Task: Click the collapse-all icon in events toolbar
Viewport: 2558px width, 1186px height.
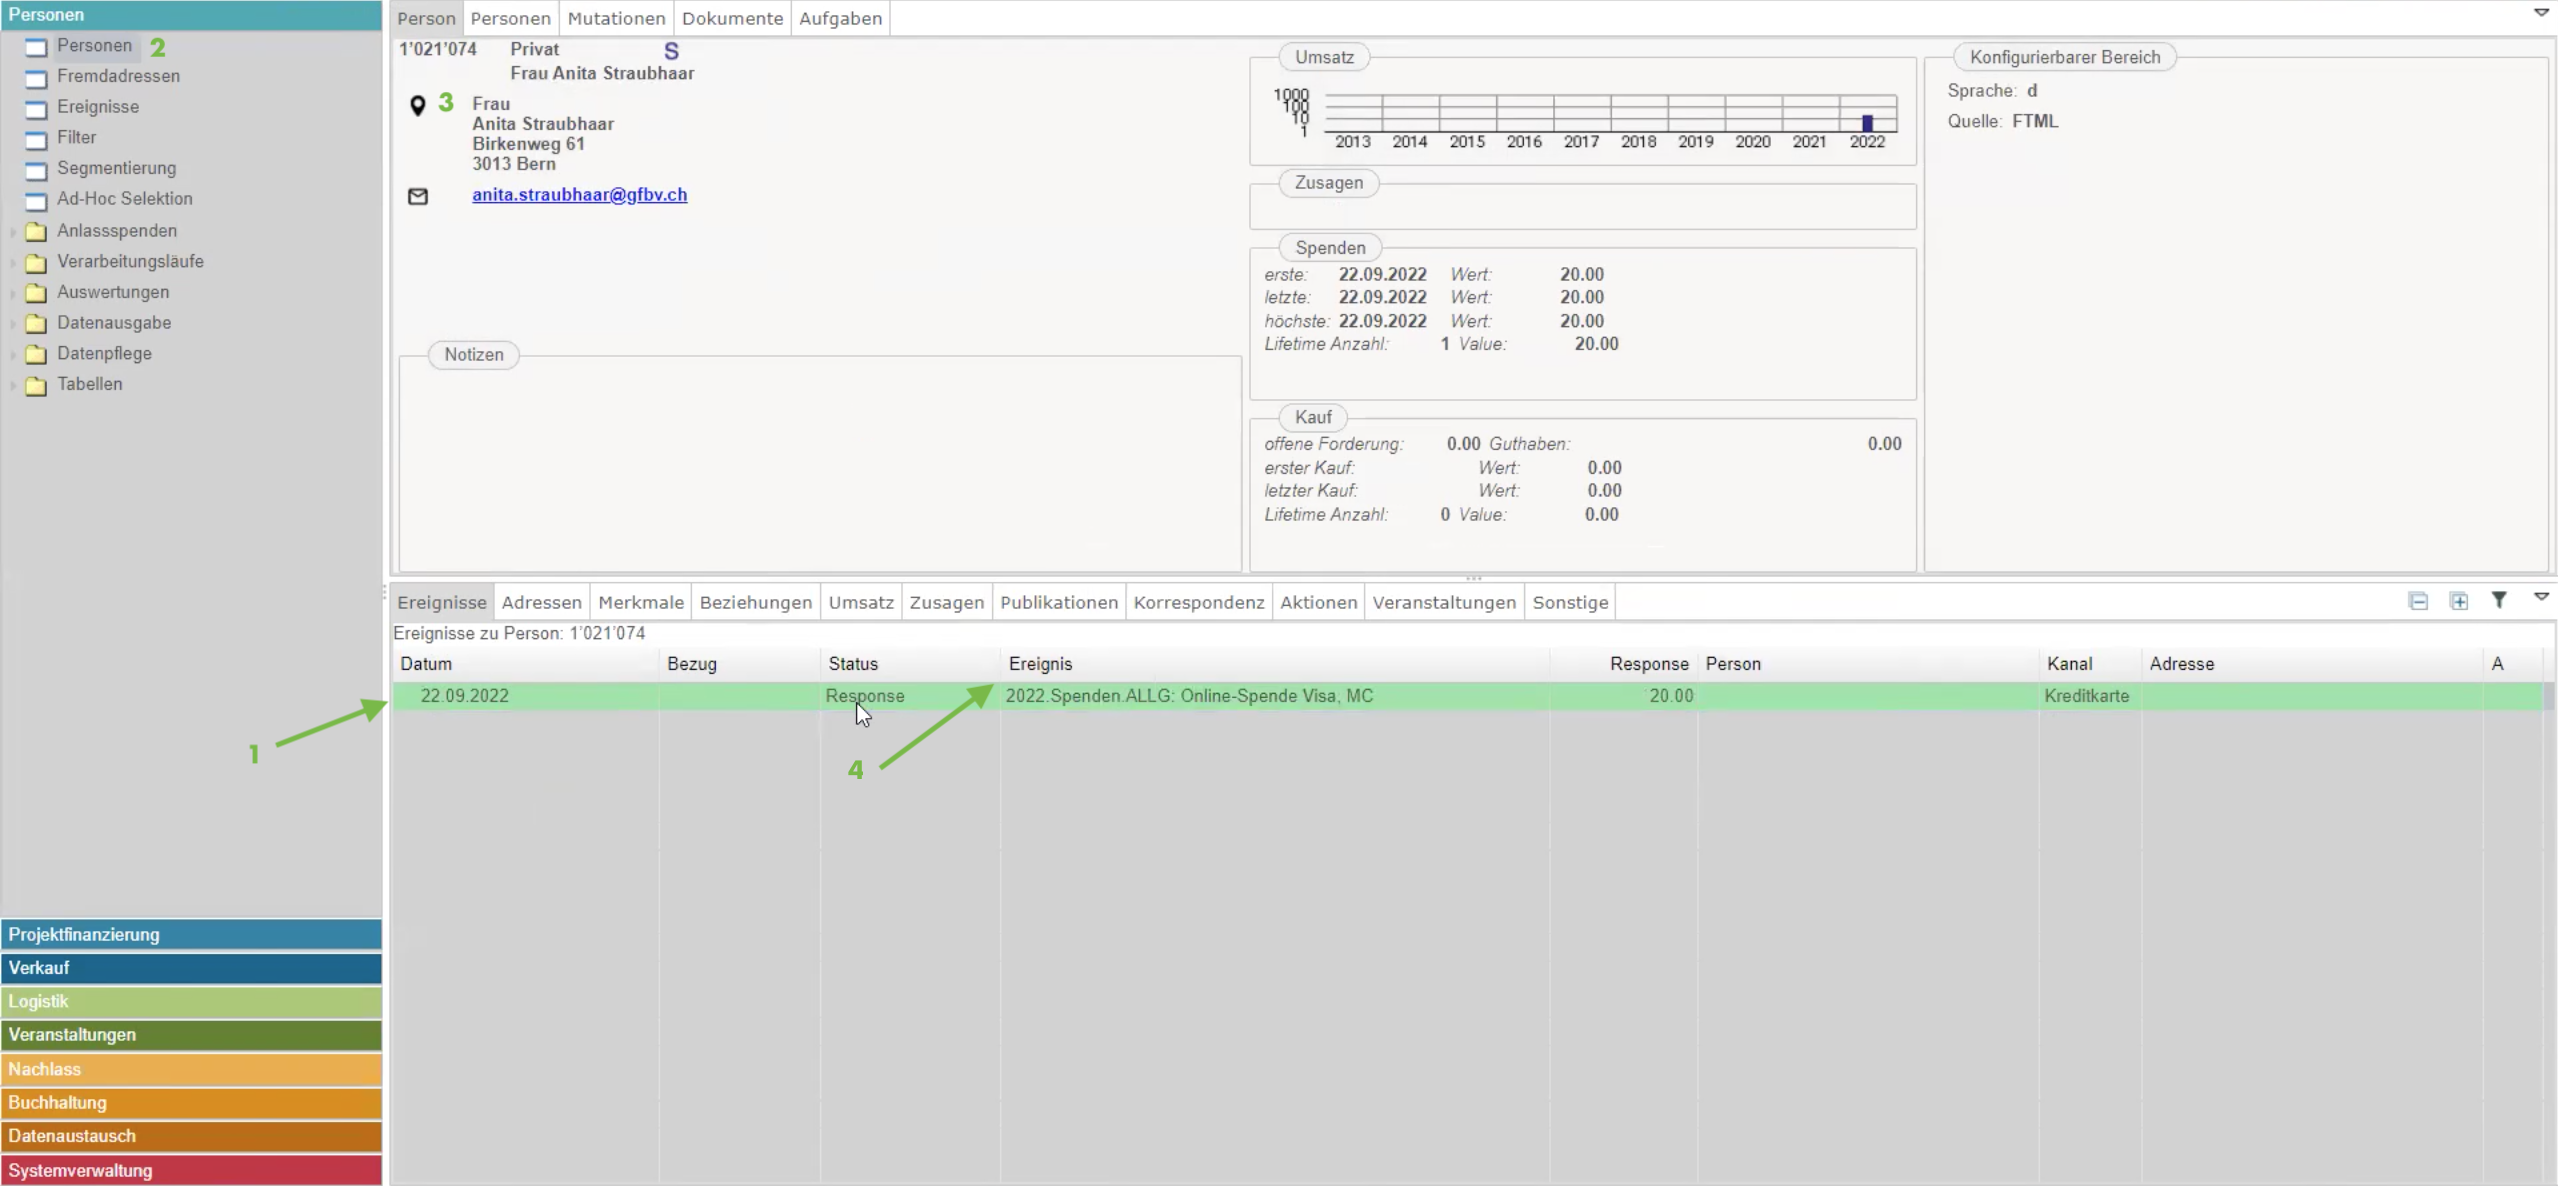Action: tap(2418, 601)
